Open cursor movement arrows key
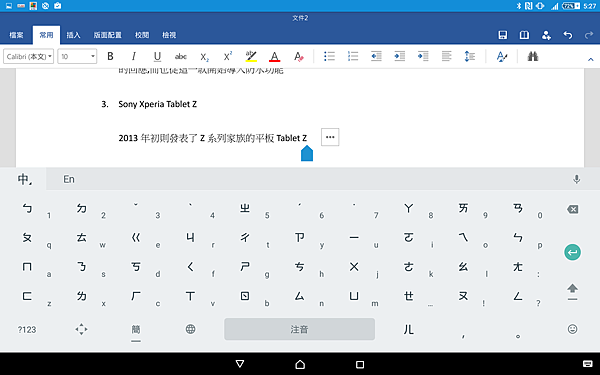 pyautogui.click(x=81, y=329)
